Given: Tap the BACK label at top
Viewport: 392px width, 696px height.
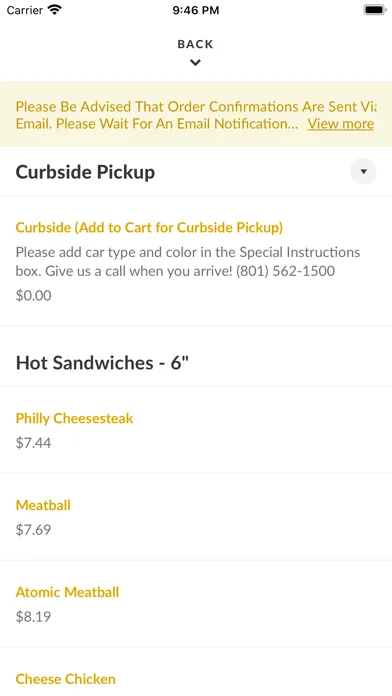Looking at the screenshot, I should tap(195, 44).
